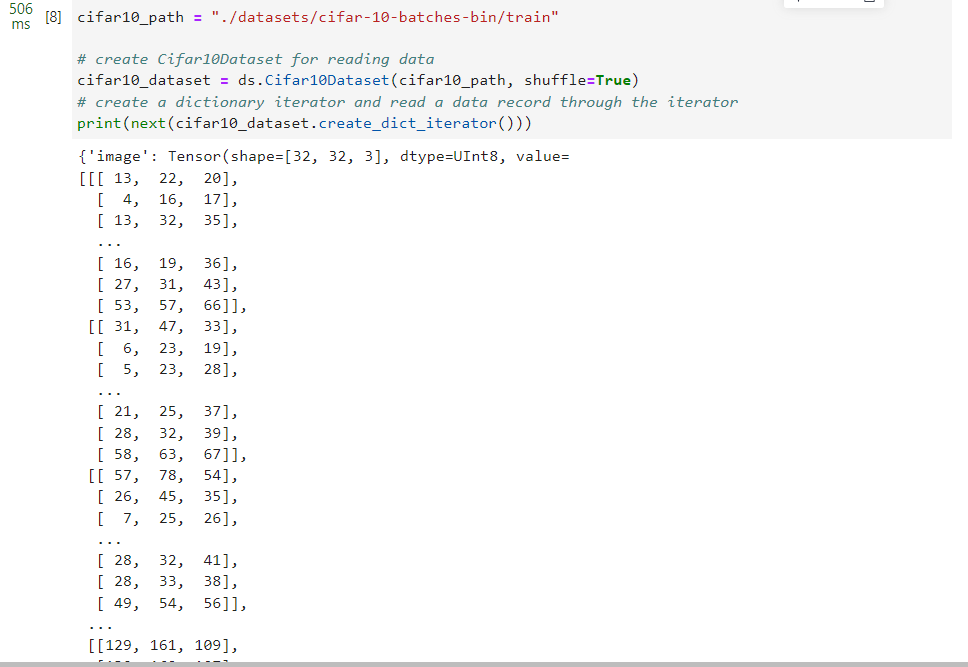Screen dimensions: 968x667
Task: Click the print keyword in the code
Action: [99, 124]
